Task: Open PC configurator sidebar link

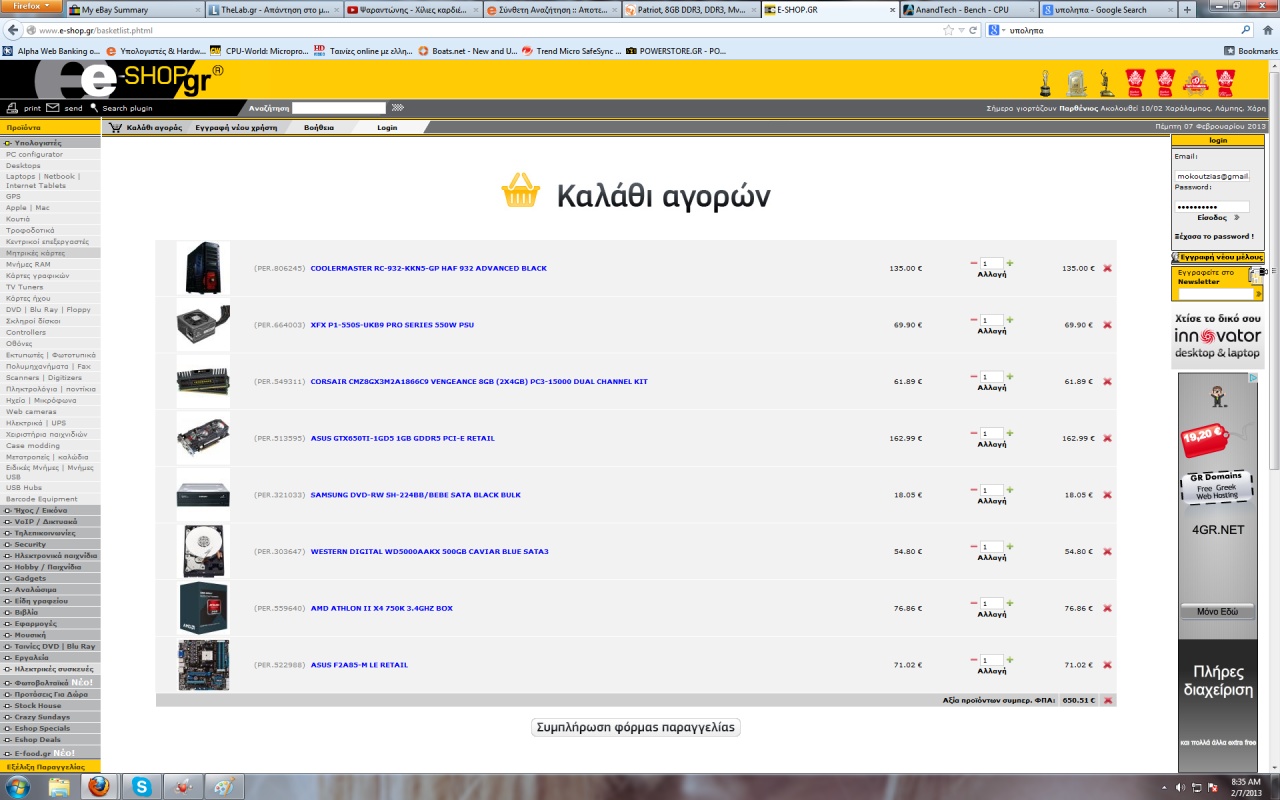Action: [34, 154]
